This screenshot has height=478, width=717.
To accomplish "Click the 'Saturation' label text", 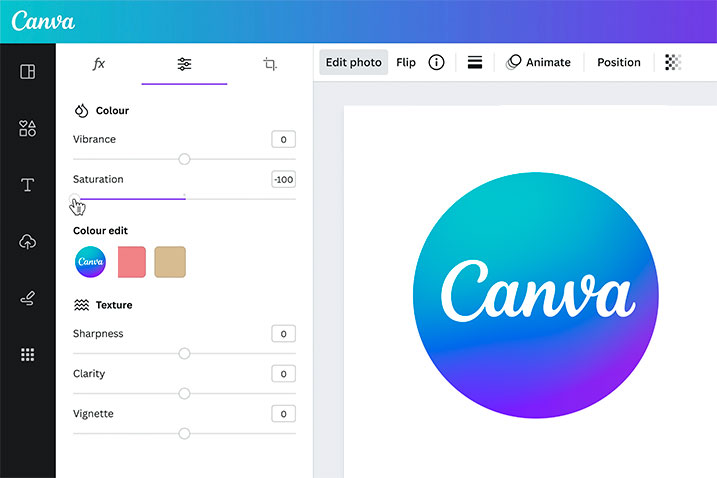I will tap(98, 179).
